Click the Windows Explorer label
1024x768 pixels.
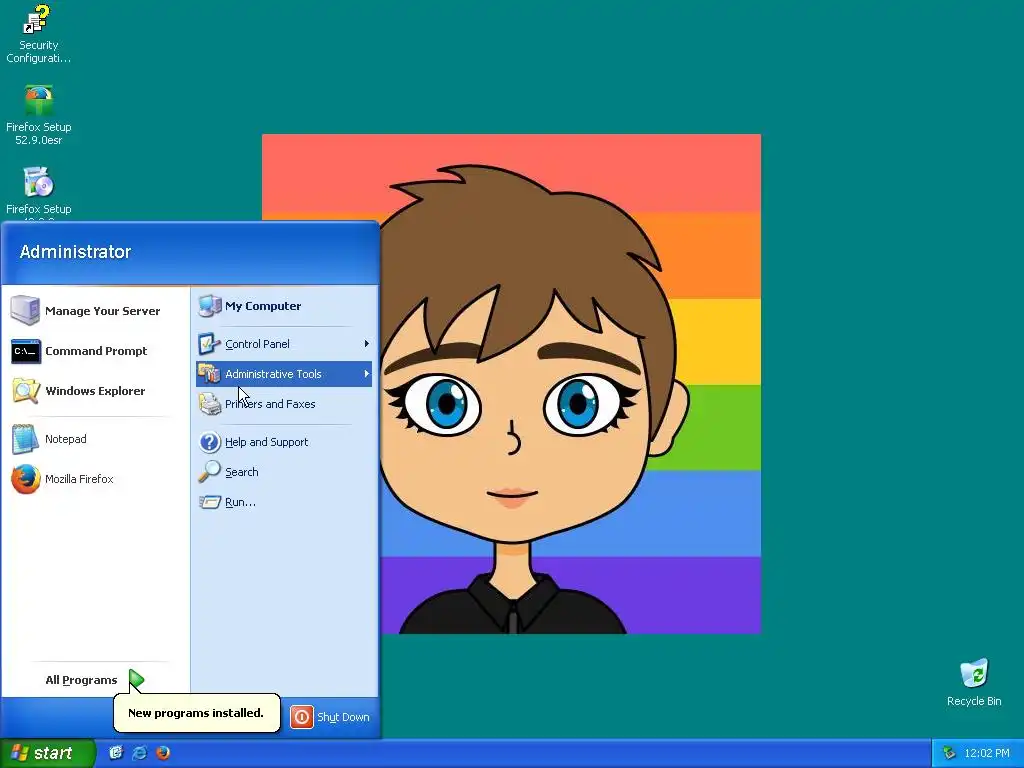95,391
